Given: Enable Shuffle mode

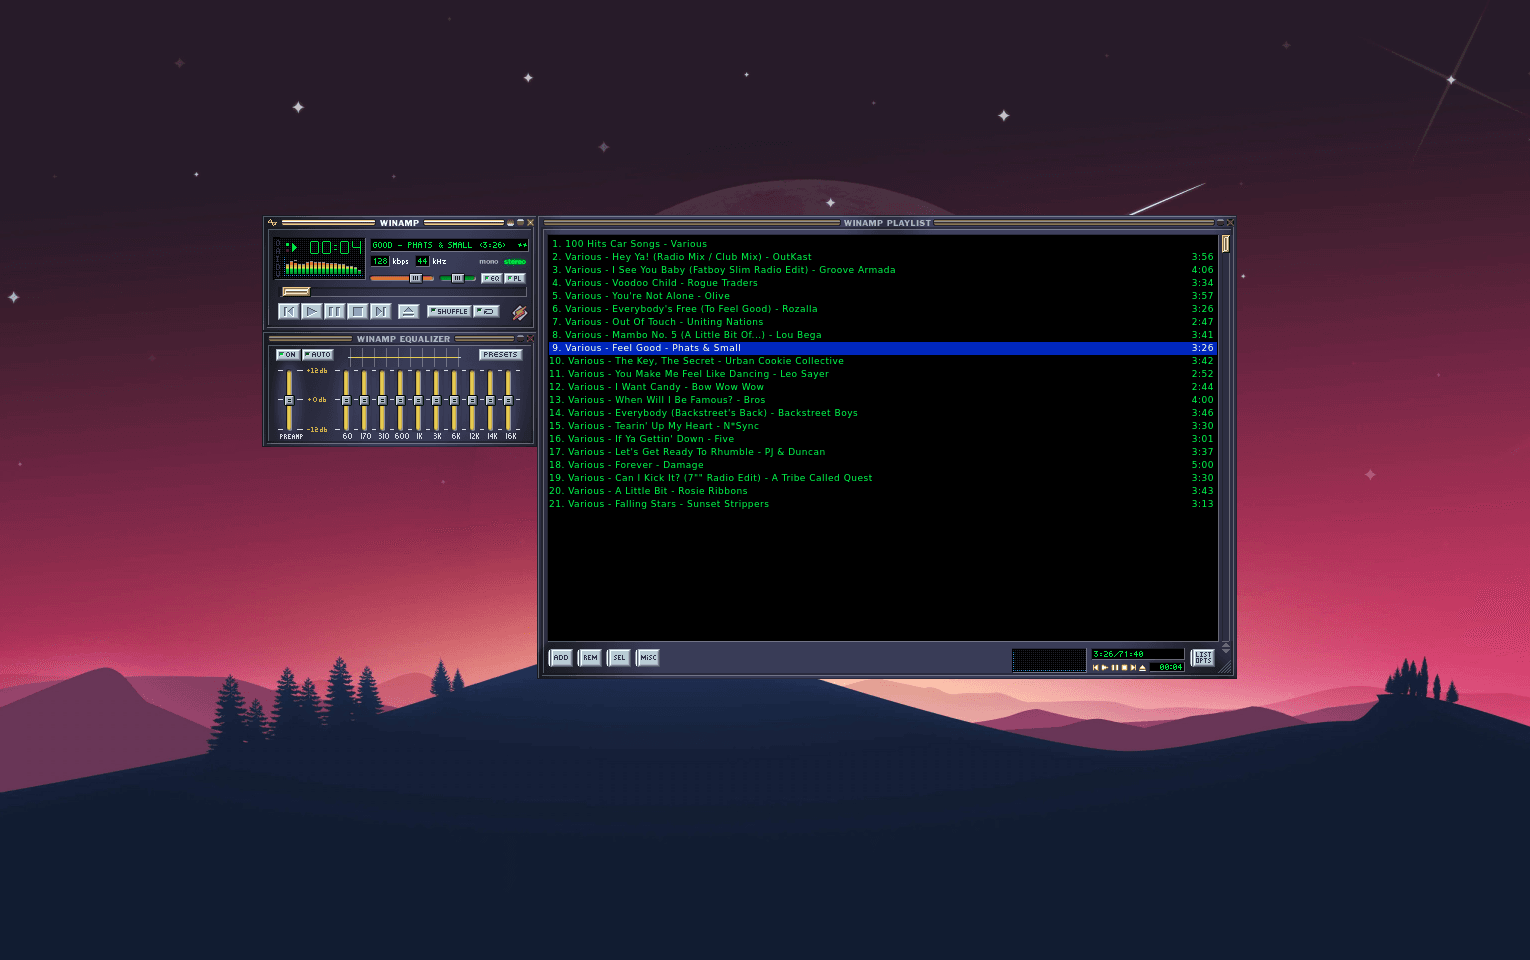Looking at the screenshot, I should (x=449, y=311).
